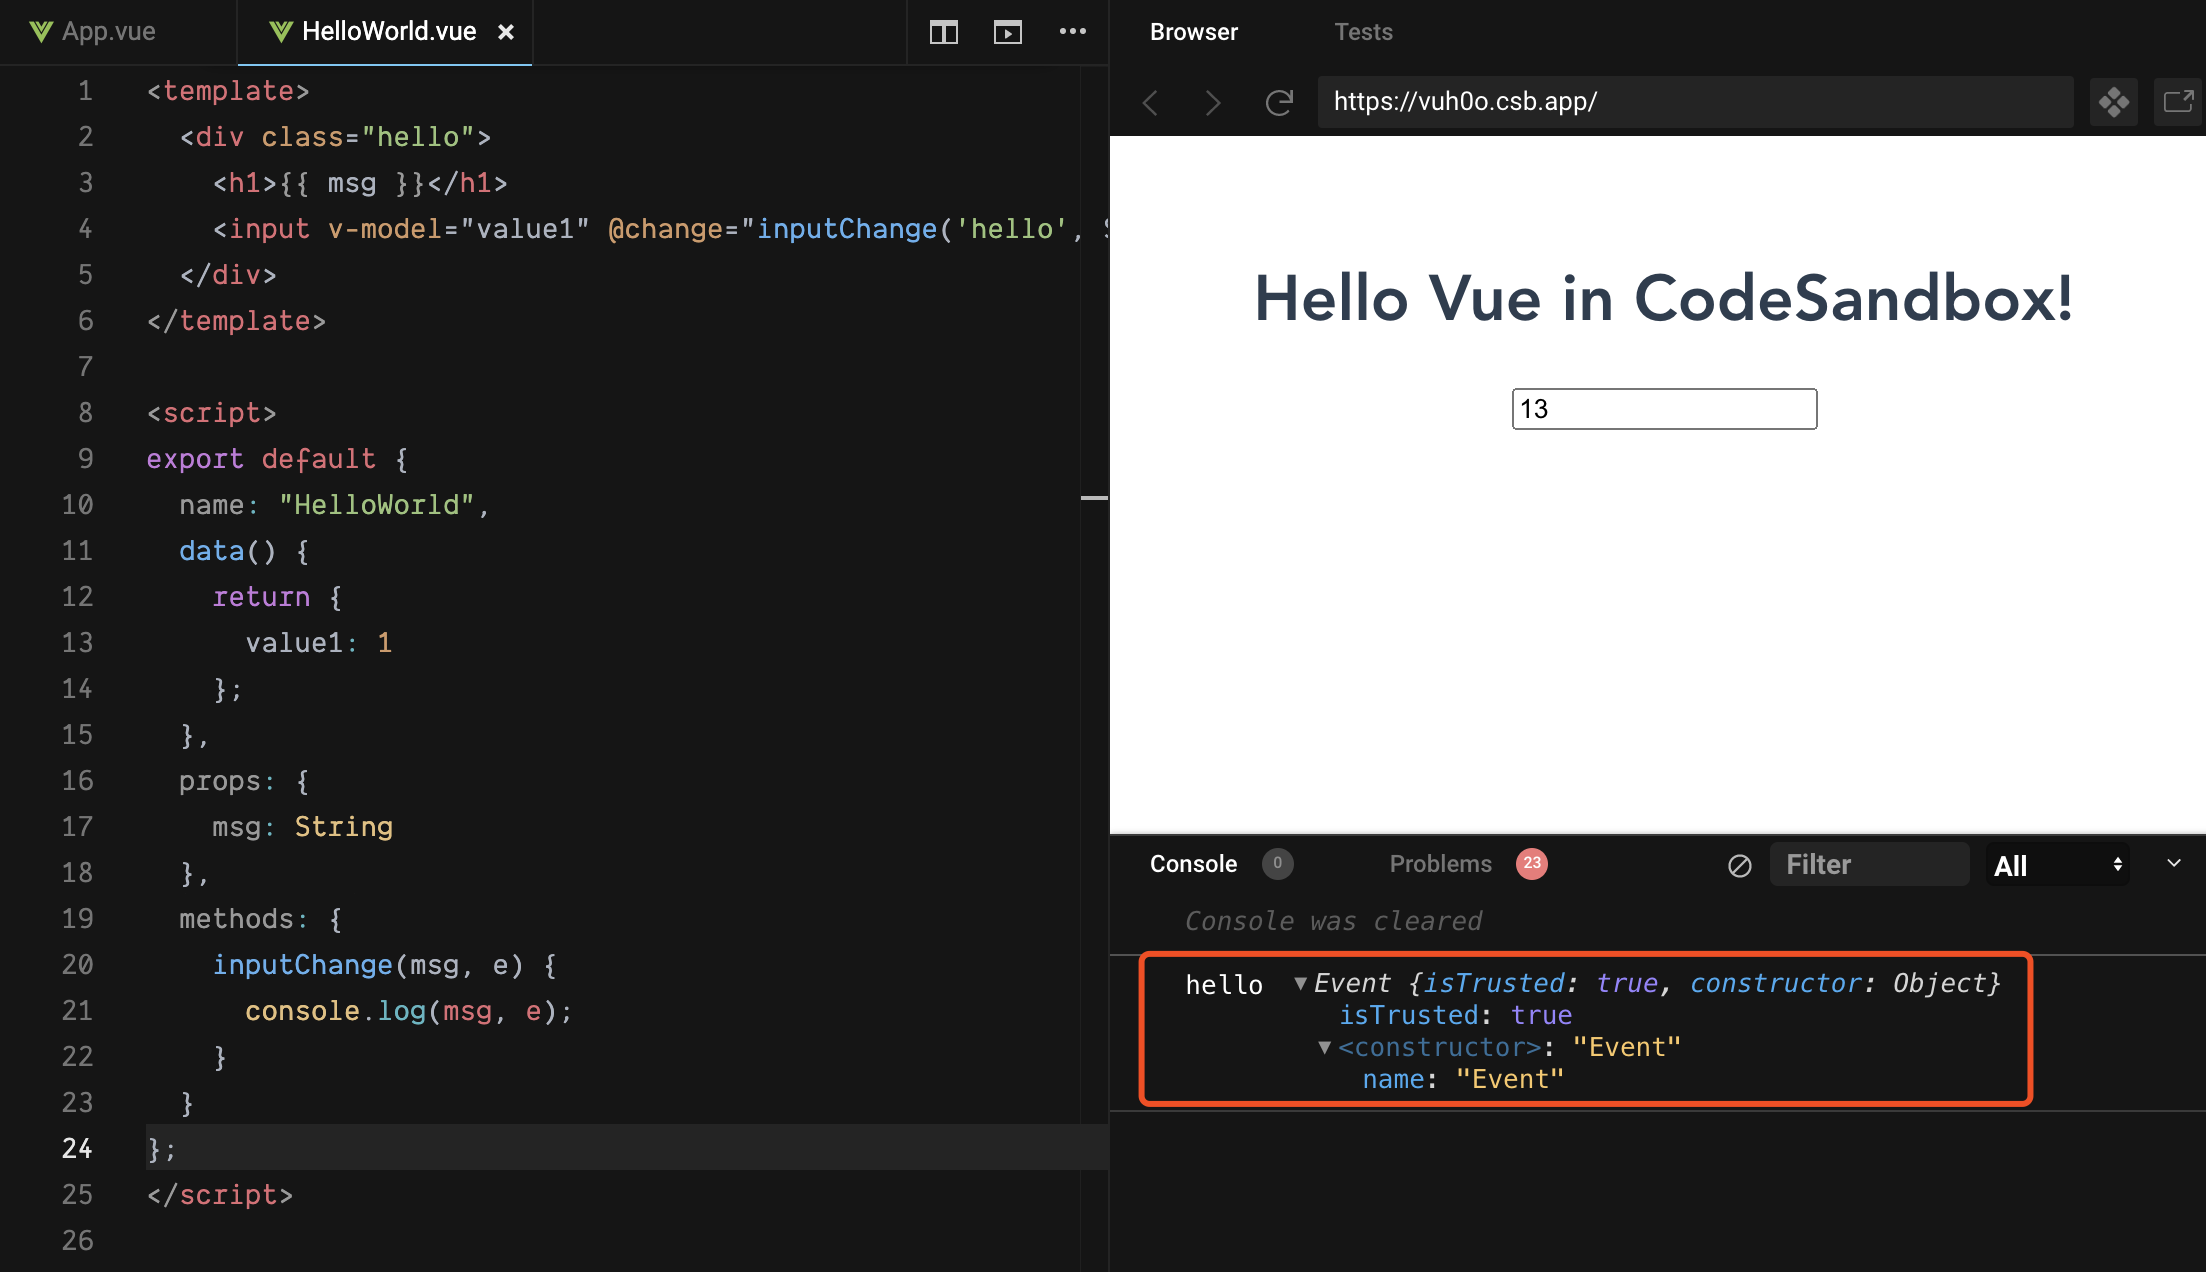Open the App.vue editor tab
This screenshot has height=1272, width=2206.
point(93,31)
